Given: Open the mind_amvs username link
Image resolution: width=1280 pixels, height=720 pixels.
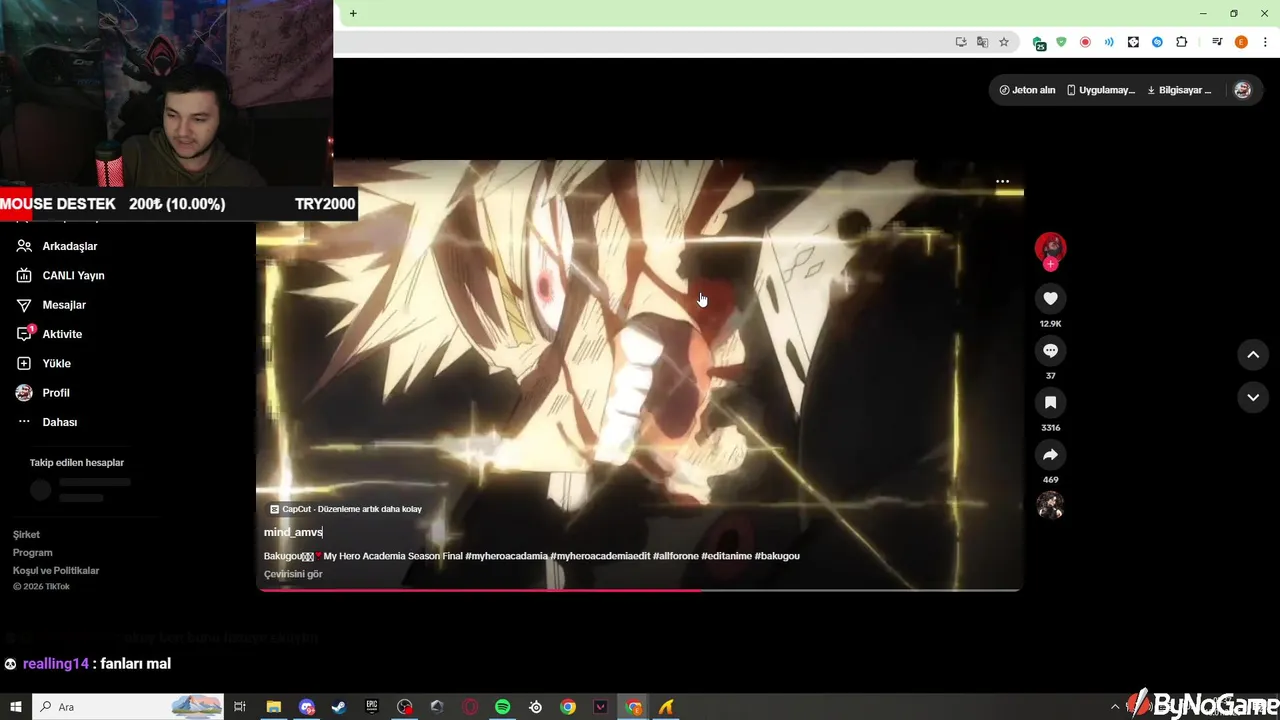Looking at the screenshot, I should 293,533.
